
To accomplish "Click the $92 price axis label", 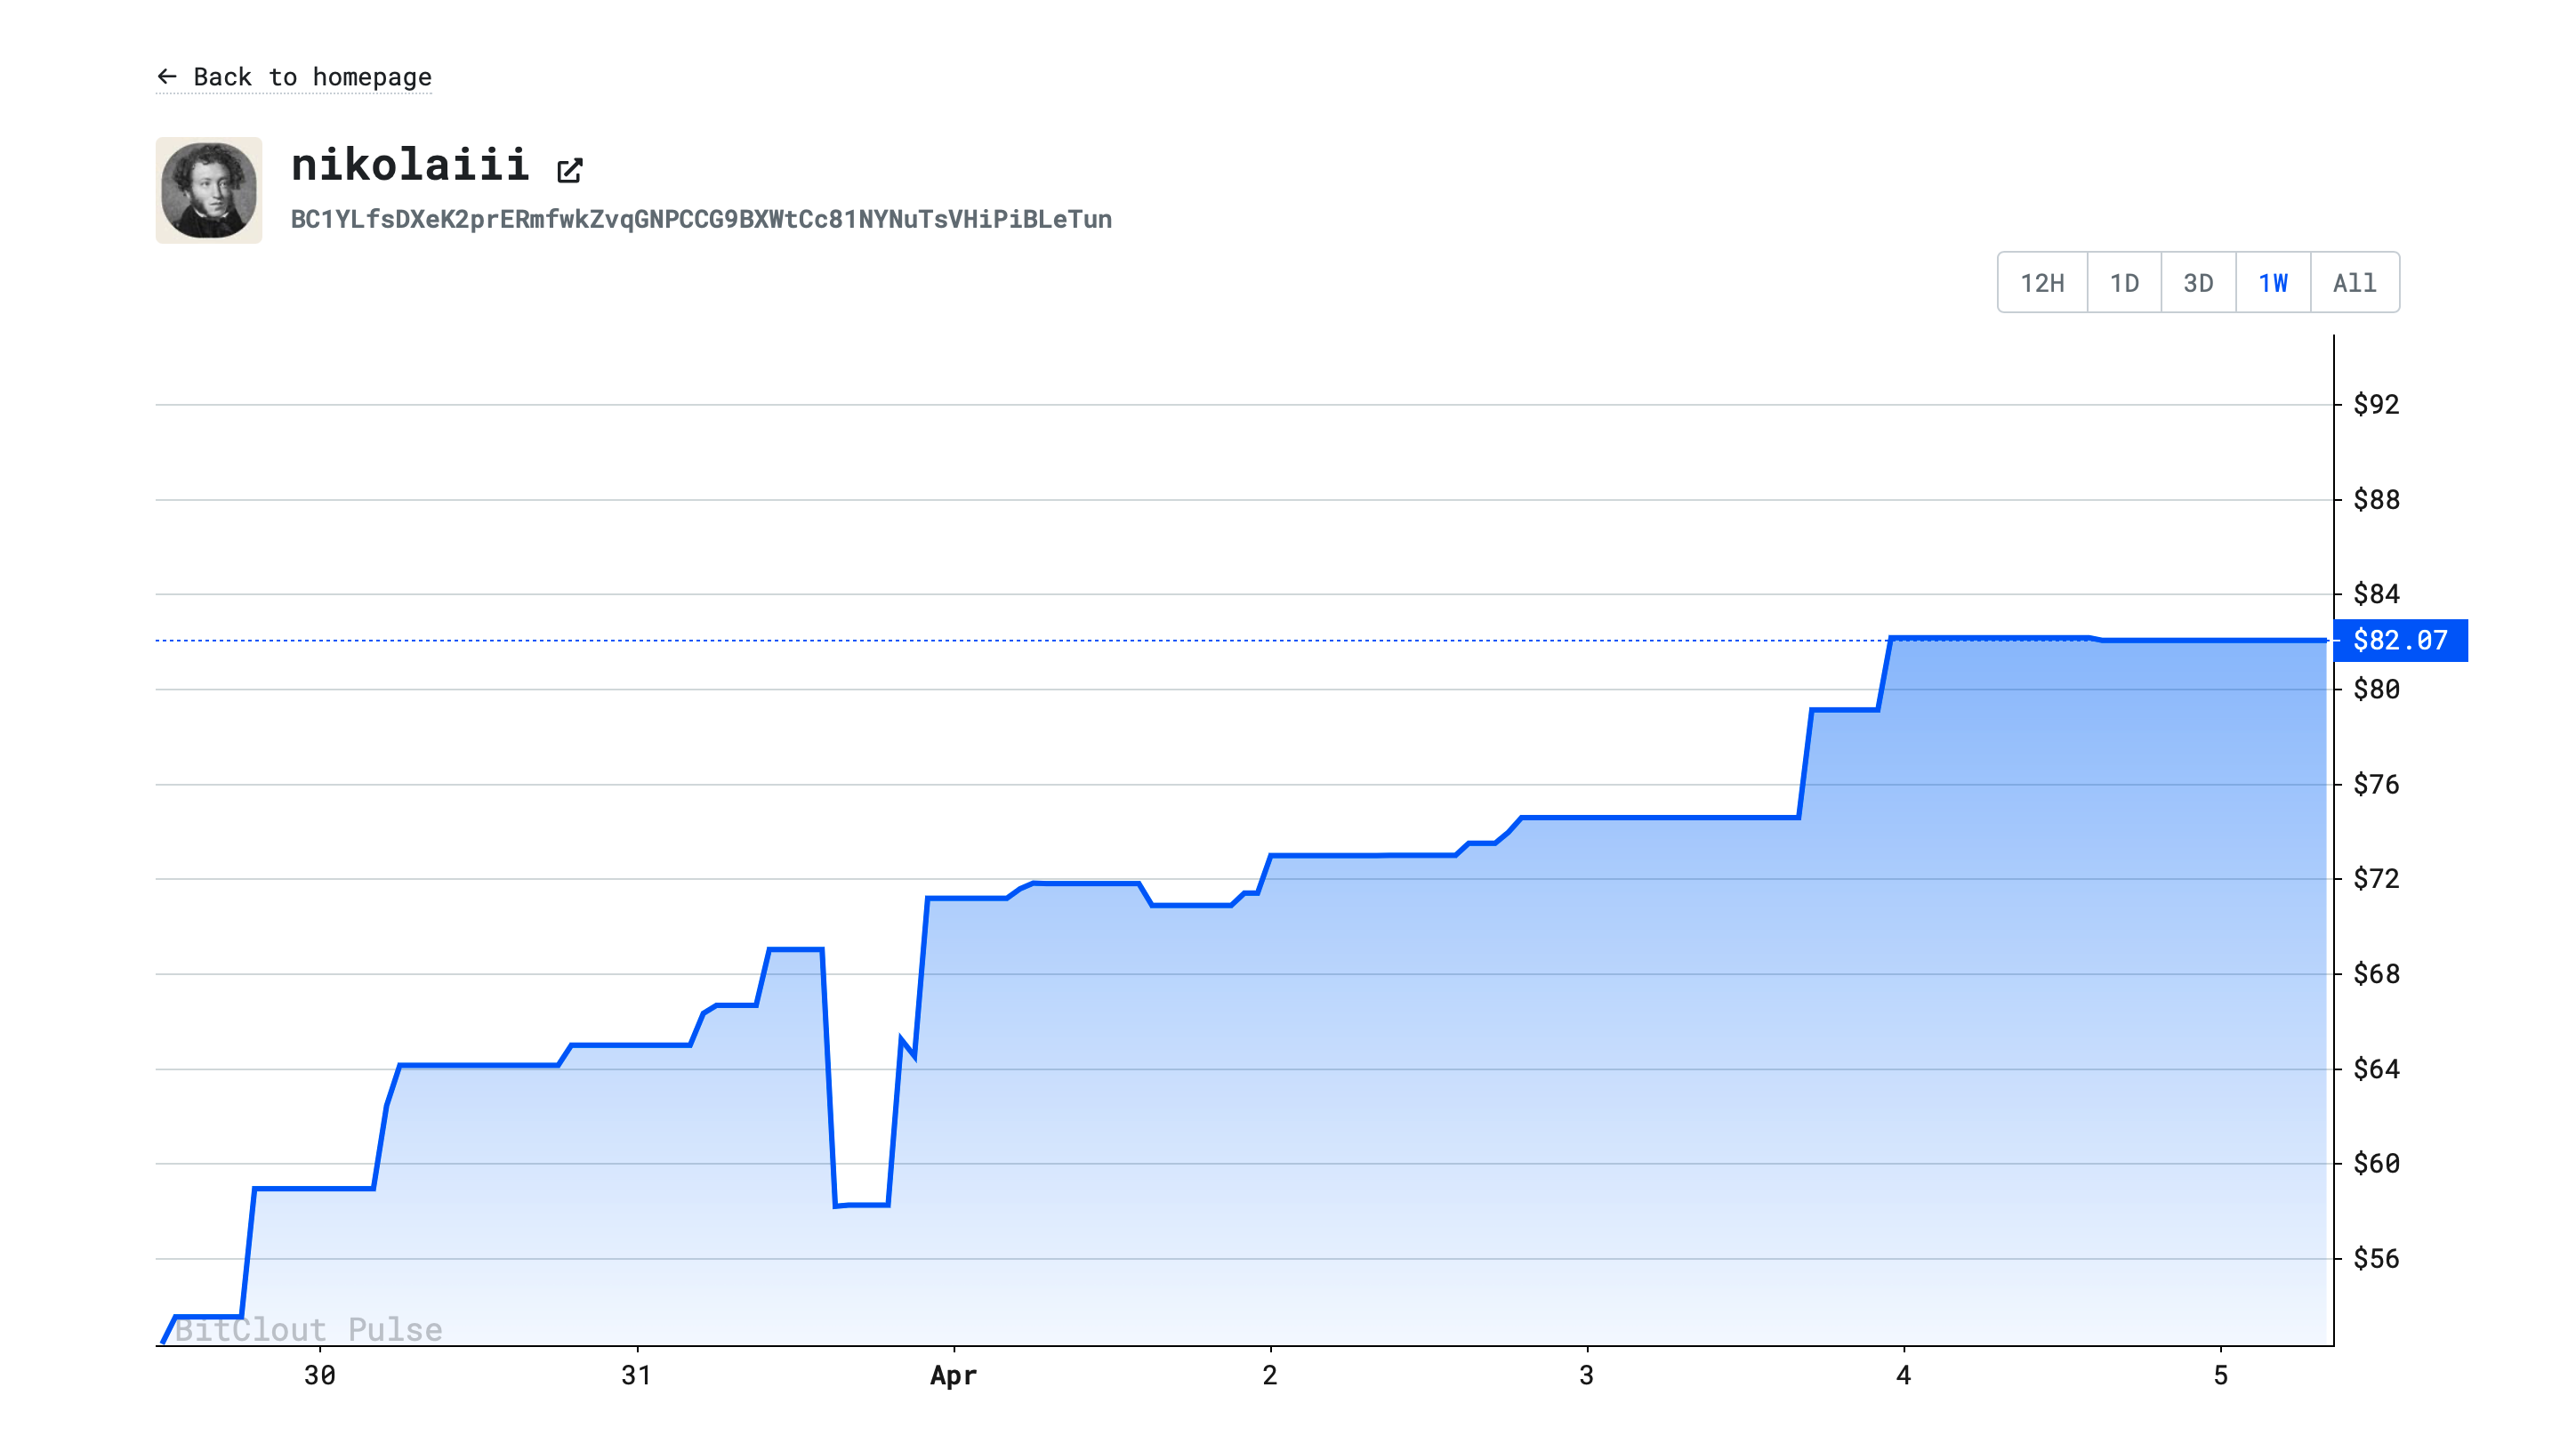I will pos(2376,404).
